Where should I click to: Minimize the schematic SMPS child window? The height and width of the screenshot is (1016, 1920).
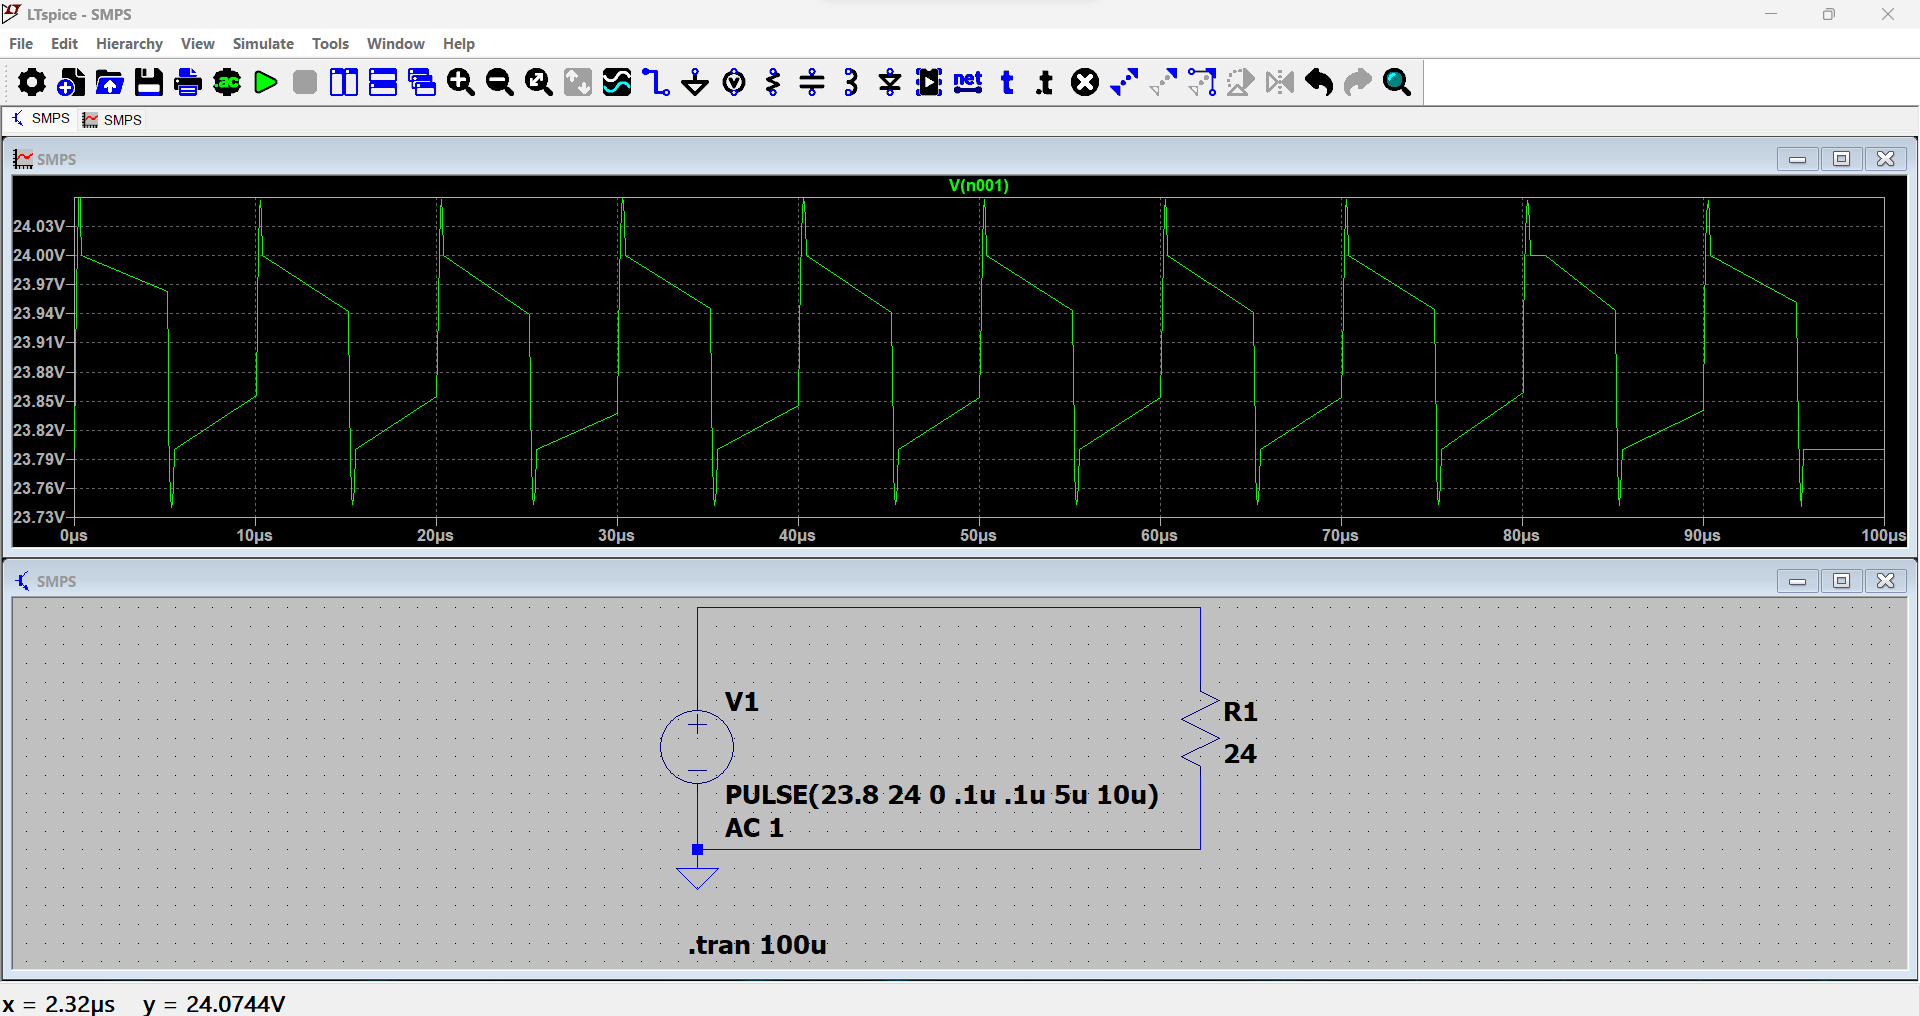[1798, 581]
